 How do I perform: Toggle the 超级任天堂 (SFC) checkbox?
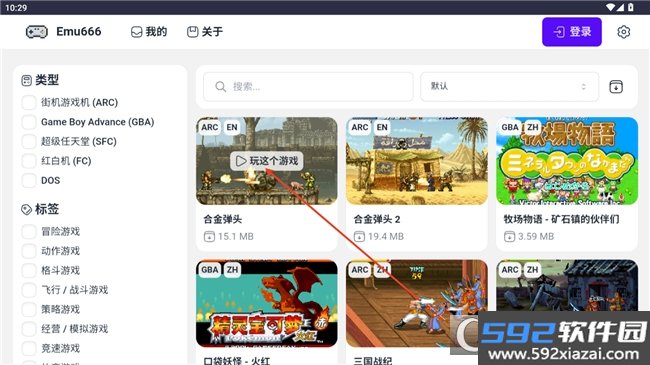(x=29, y=141)
